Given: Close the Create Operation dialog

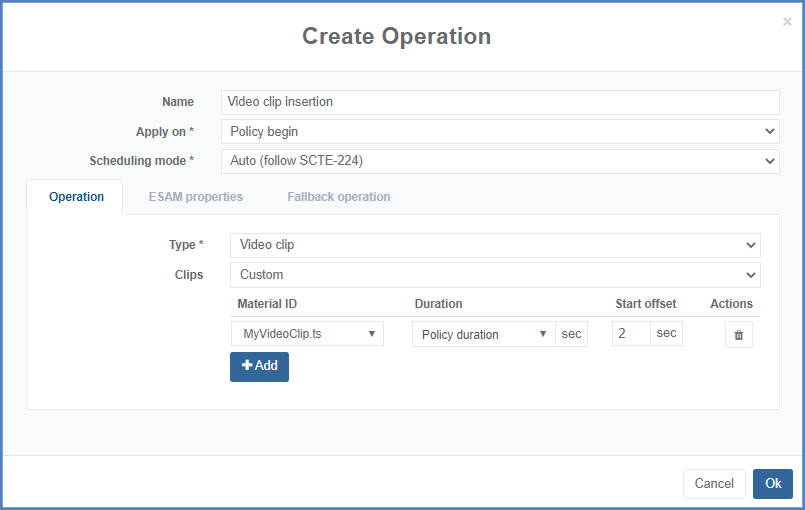Looking at the screenshot, I should (x=787, y=21).
